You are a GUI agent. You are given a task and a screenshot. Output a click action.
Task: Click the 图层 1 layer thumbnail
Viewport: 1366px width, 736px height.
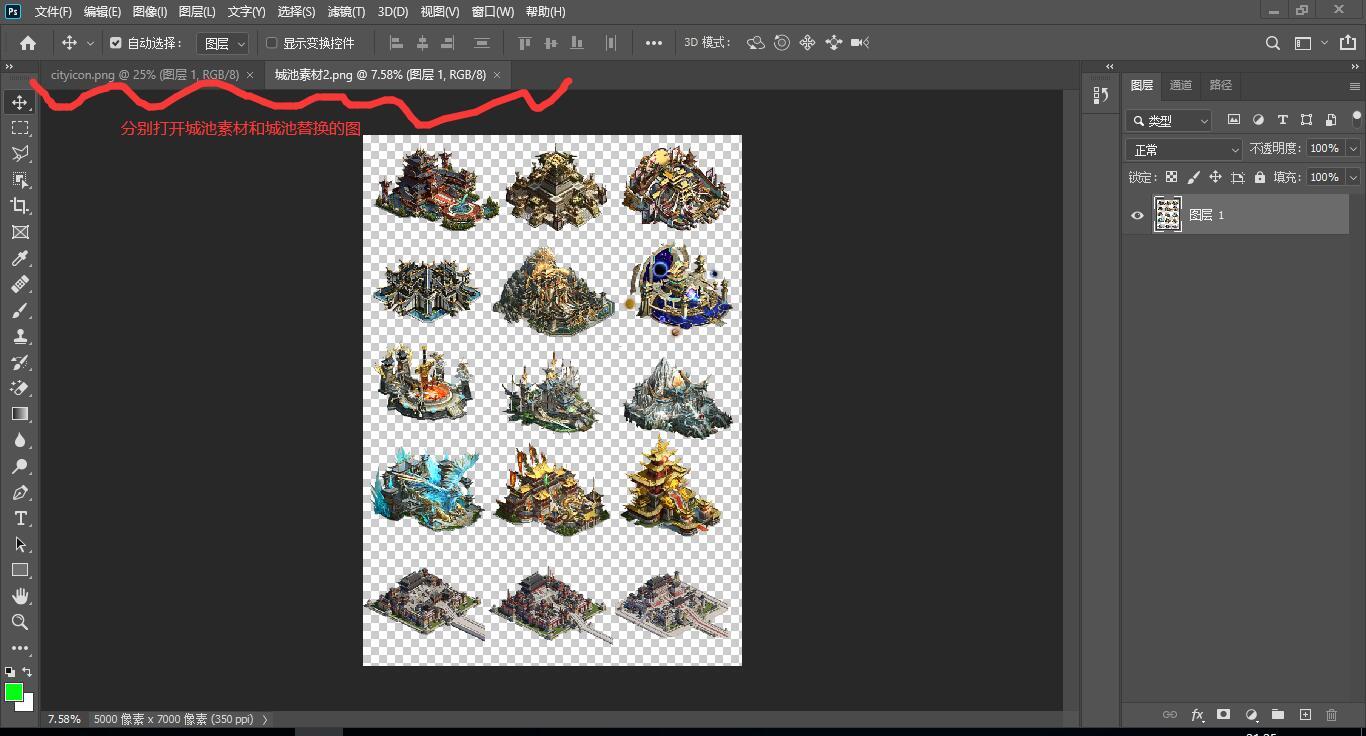[1167, 215]
